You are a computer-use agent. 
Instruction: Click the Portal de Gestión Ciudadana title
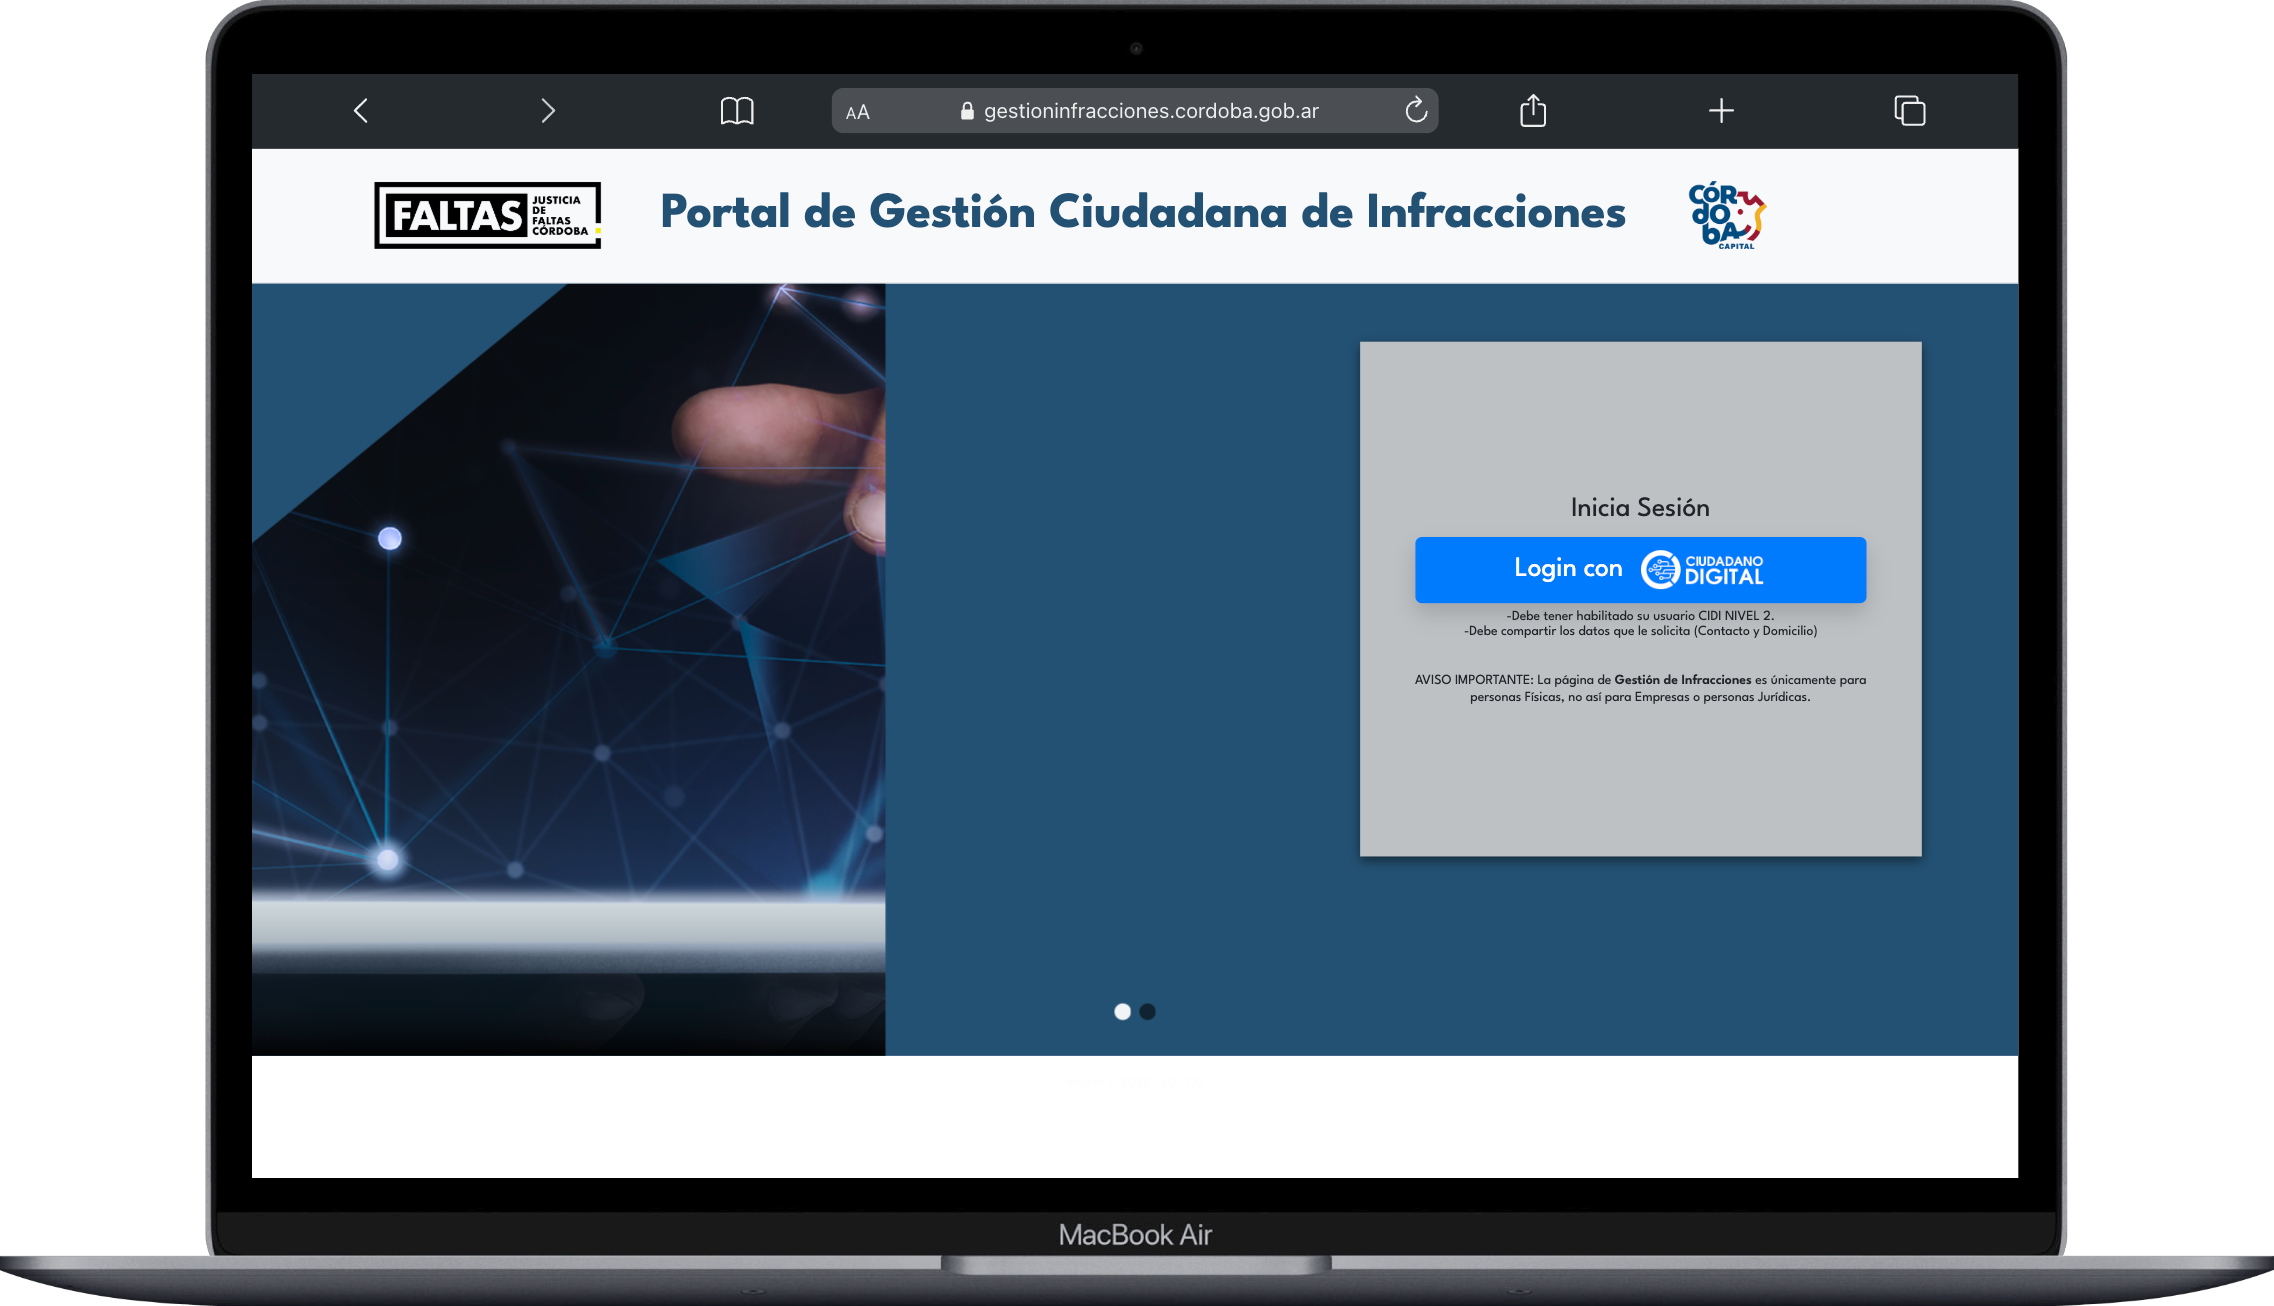coord(1143,212)
